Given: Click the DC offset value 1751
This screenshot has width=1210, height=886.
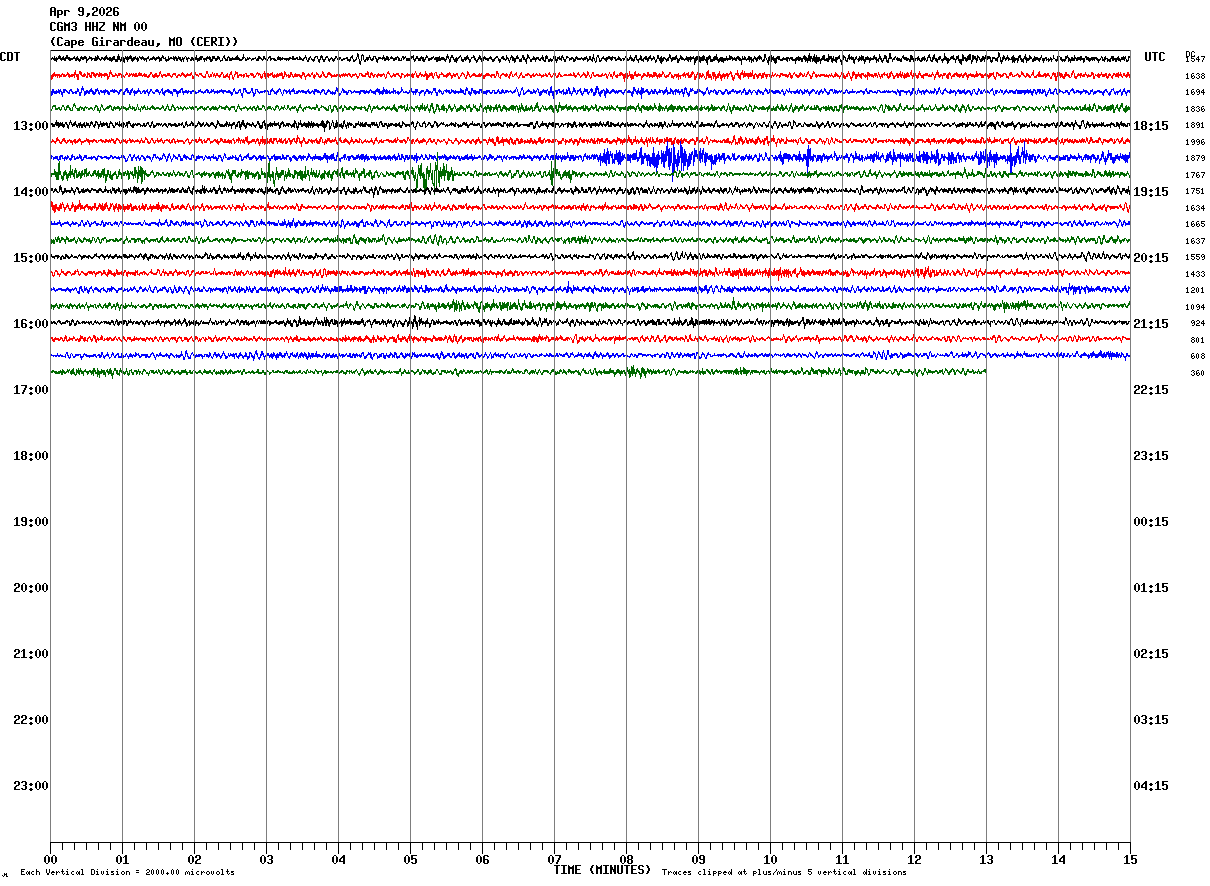Looking at the screenshot, I should coord(1195,192).
